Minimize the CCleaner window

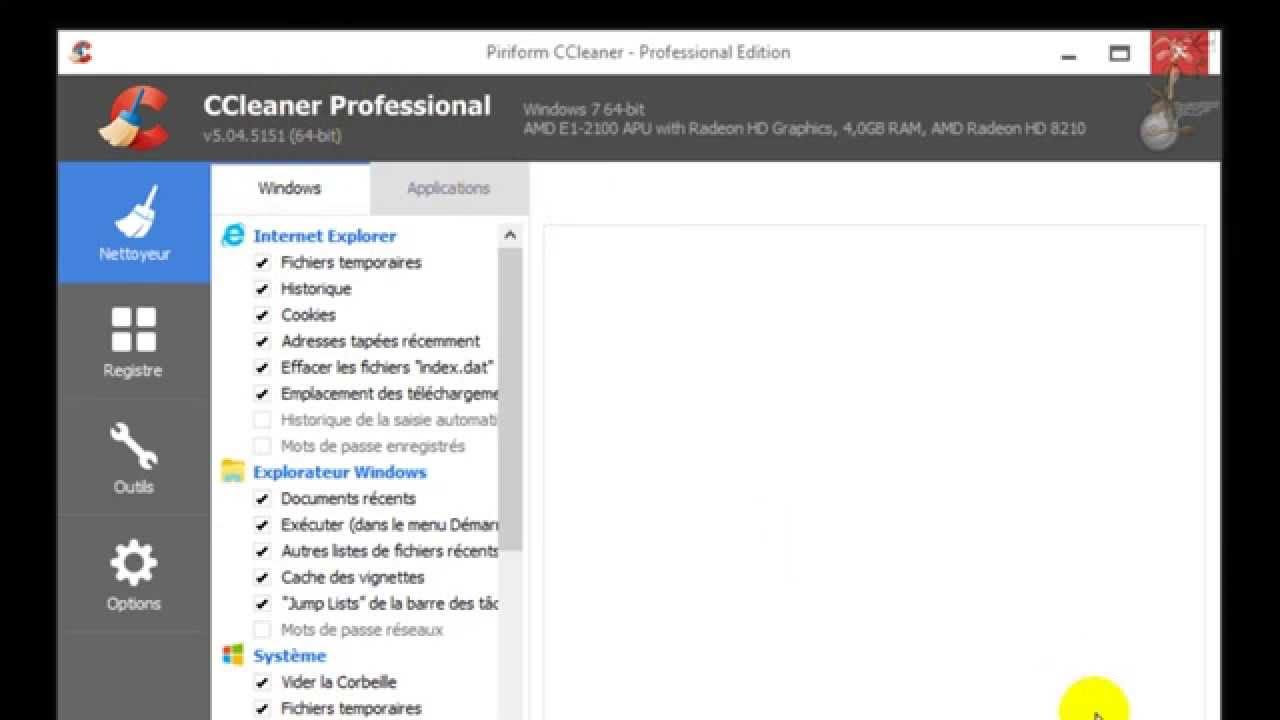(x=1069, y=54)
